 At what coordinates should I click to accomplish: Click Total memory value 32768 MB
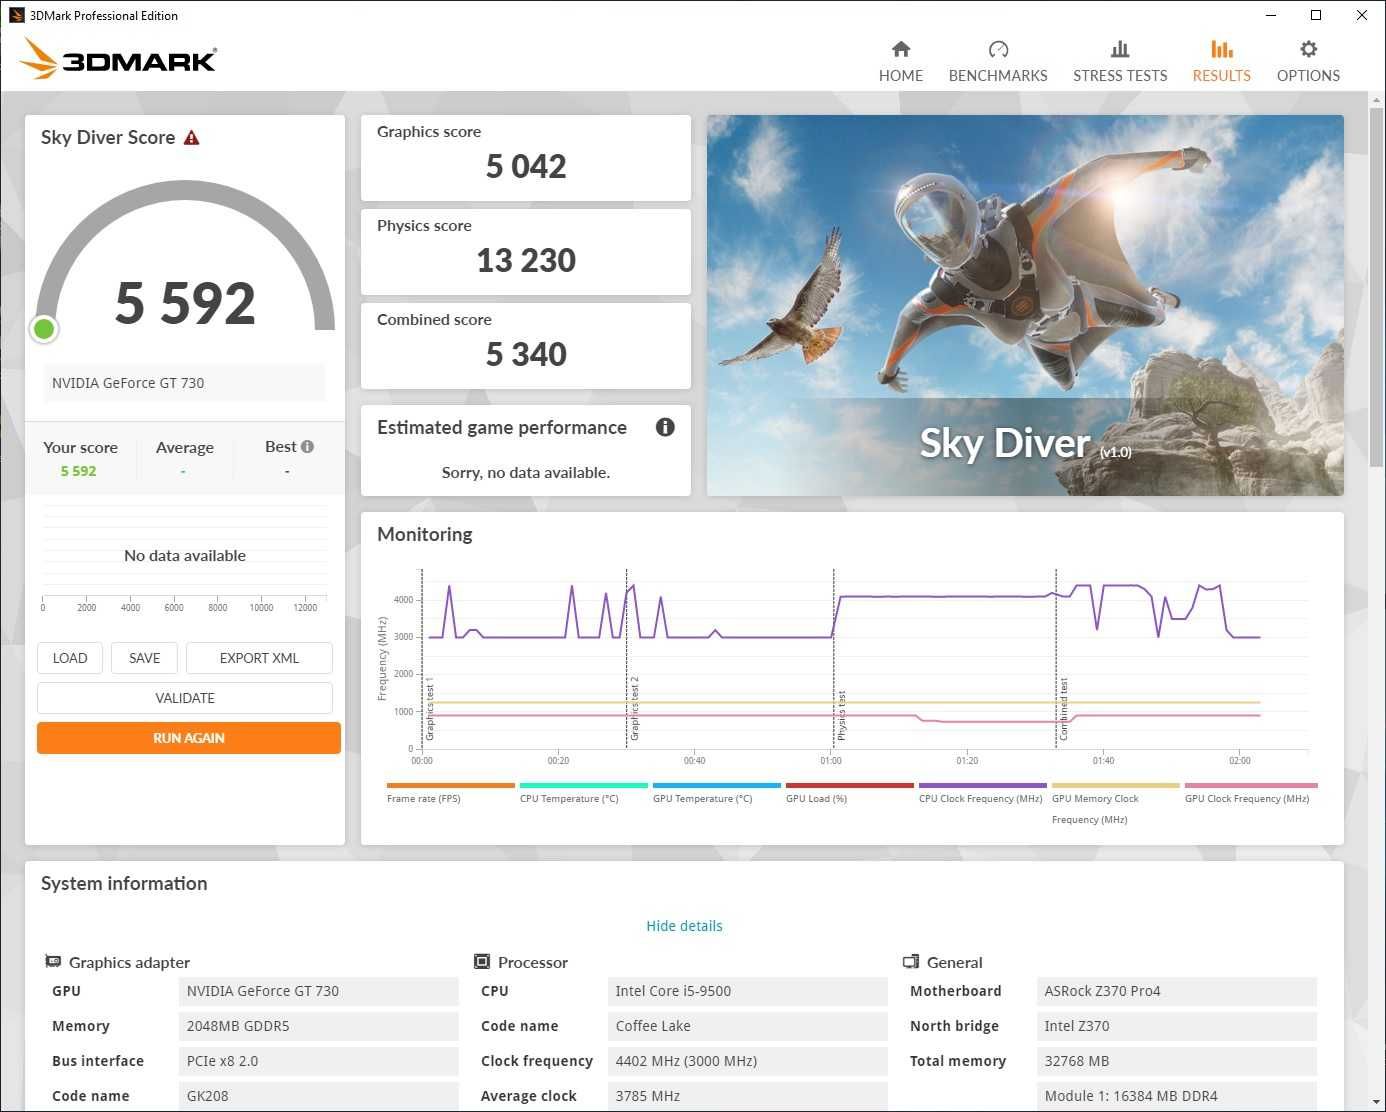coord(1176,1061)
